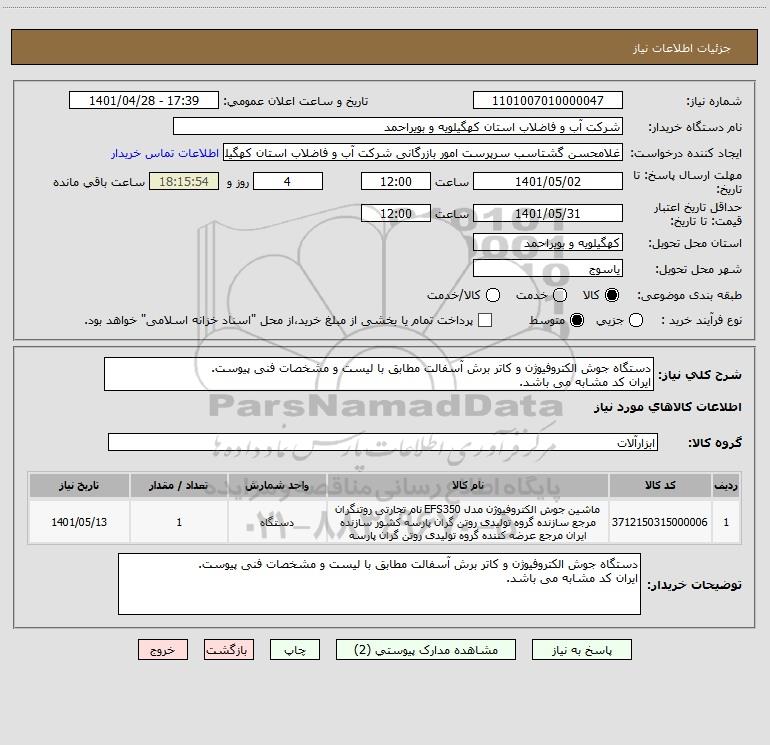770x745 pixels.
Task: Click the نام کالا column header
Action: (468, 485)
